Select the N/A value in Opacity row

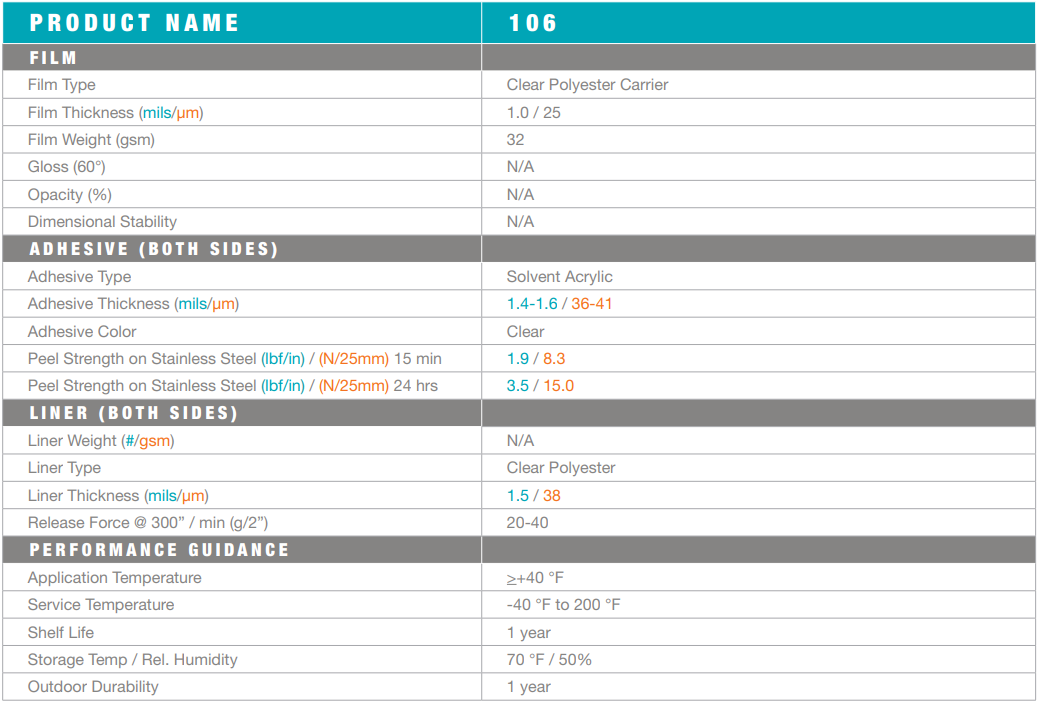[x=520, y=195]
